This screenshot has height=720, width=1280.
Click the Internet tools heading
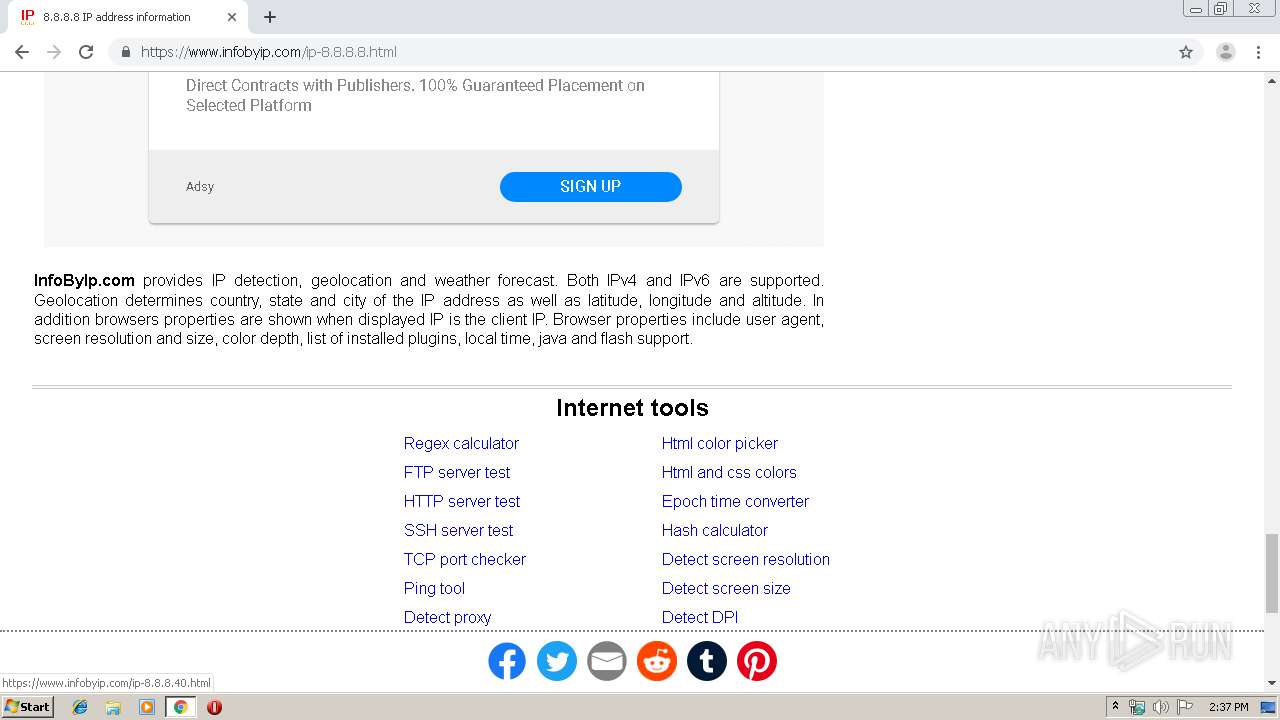[x=632, y=408]
